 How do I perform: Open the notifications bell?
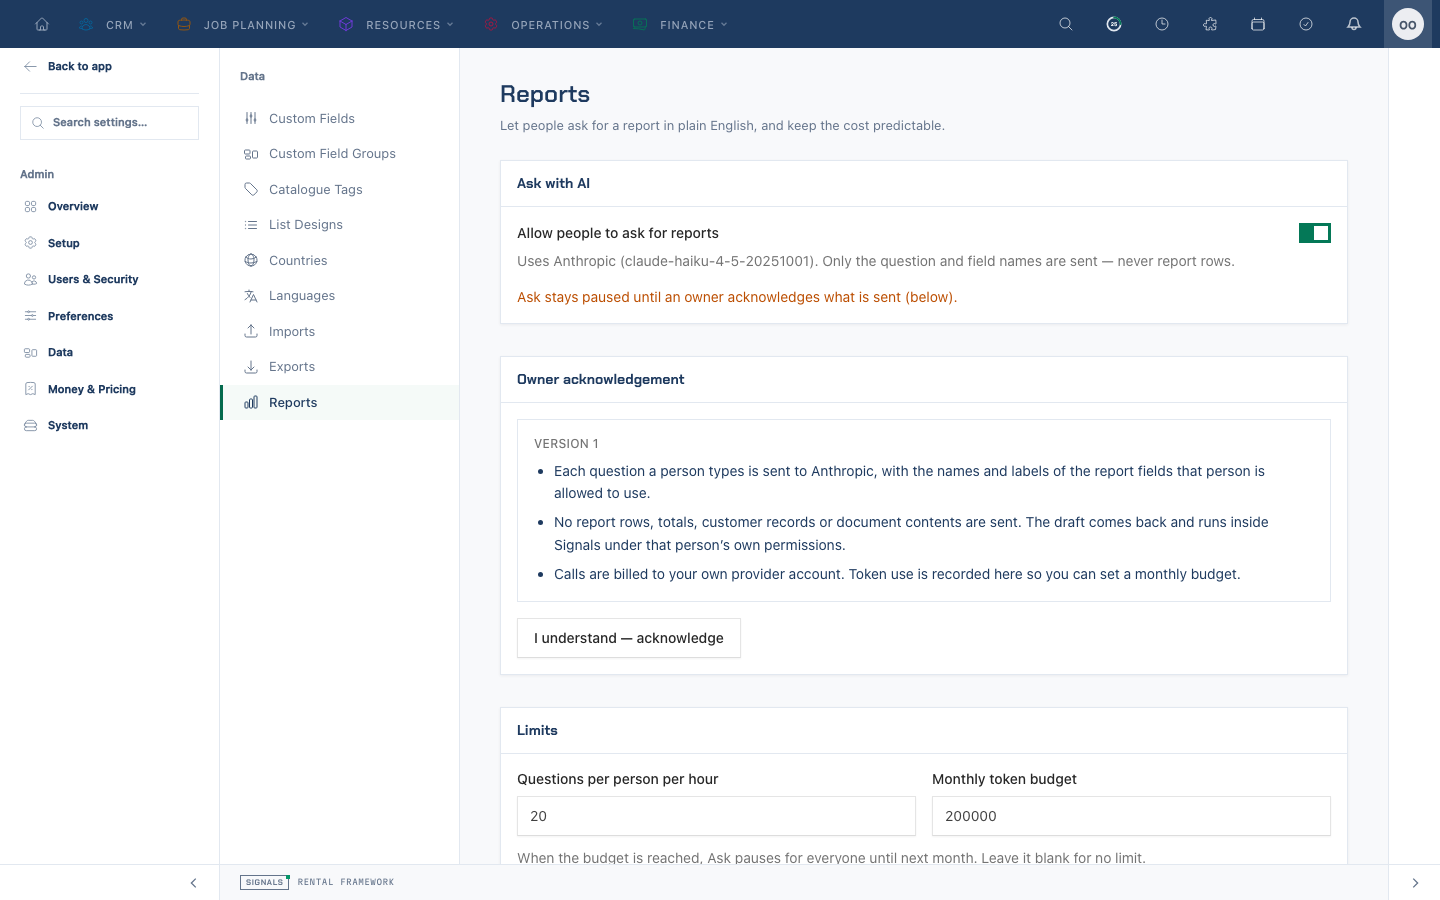click(x=1354, y=24)
